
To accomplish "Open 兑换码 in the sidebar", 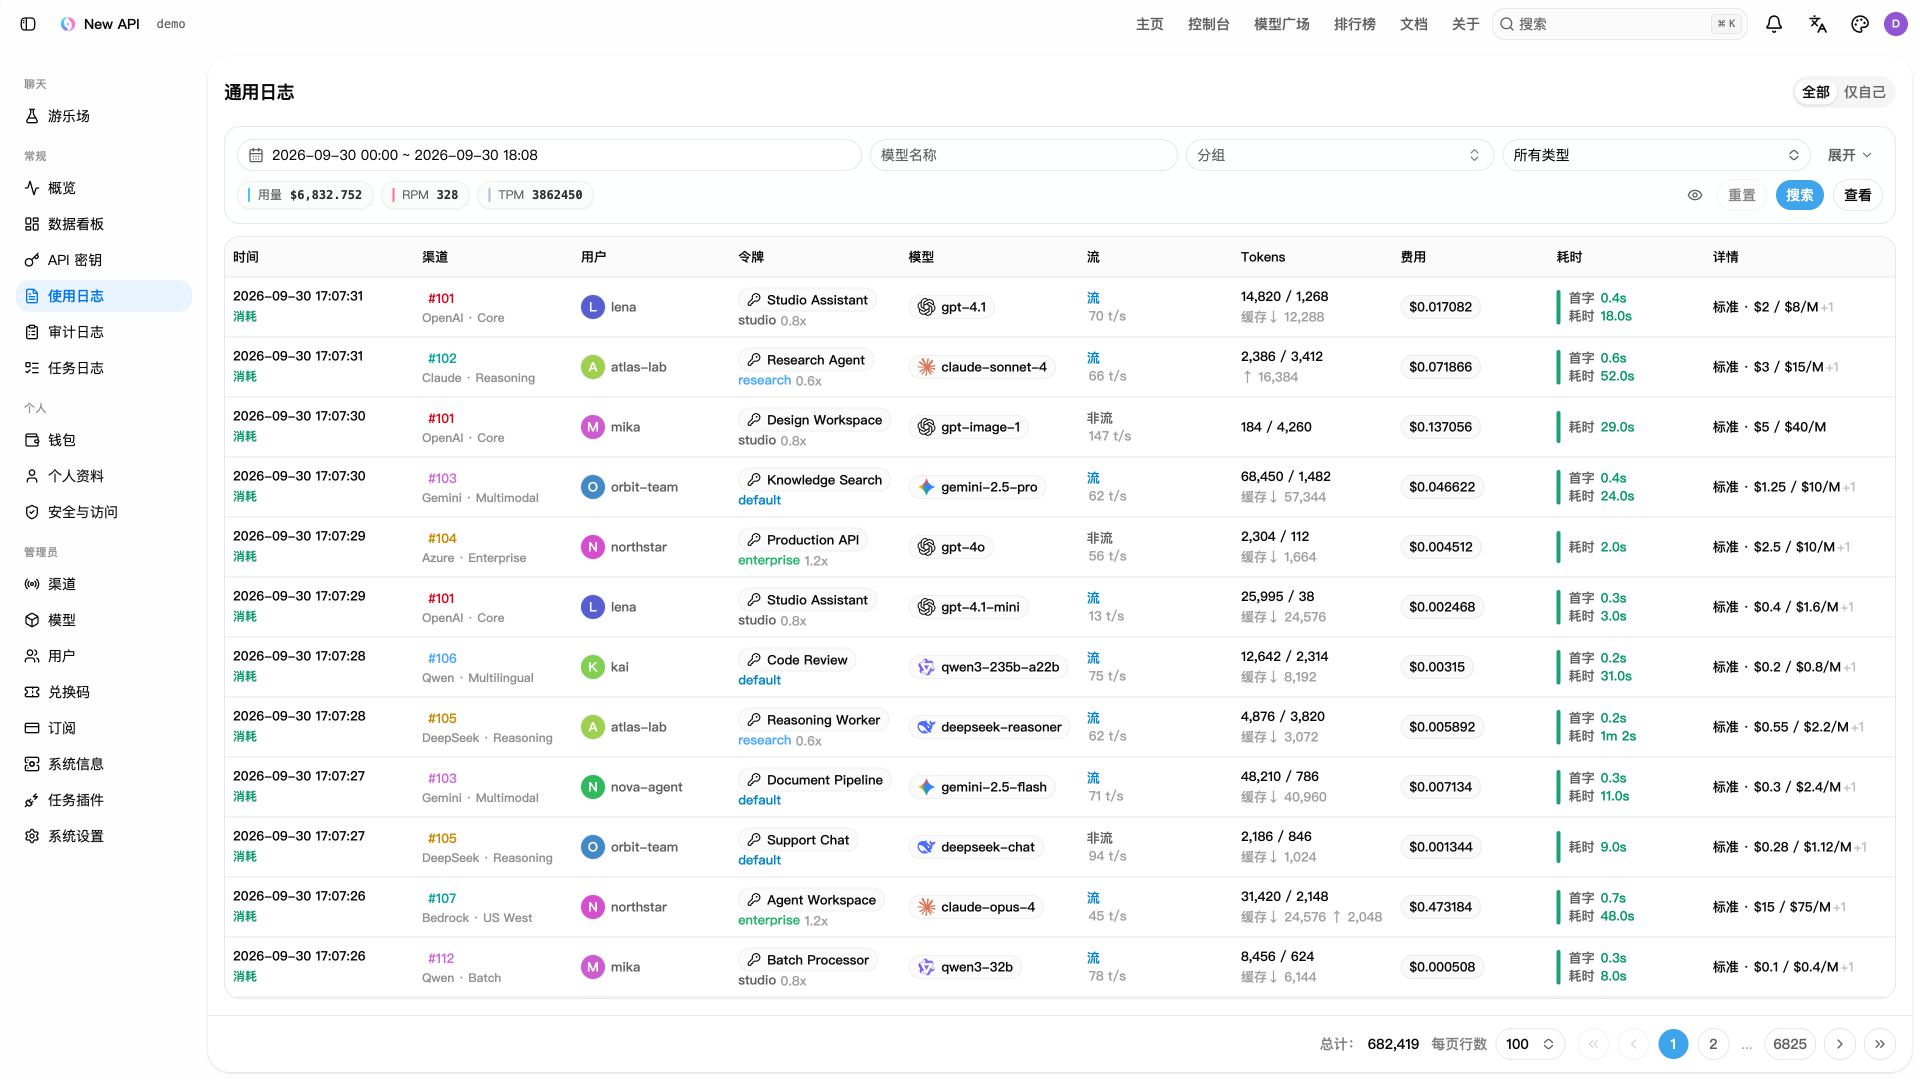I will click(x=104, y=692).
